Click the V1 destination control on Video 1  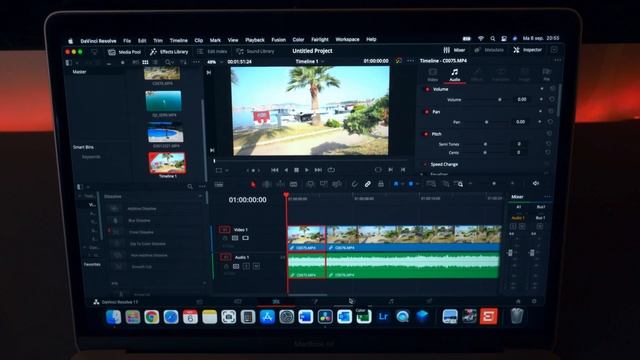224,230
